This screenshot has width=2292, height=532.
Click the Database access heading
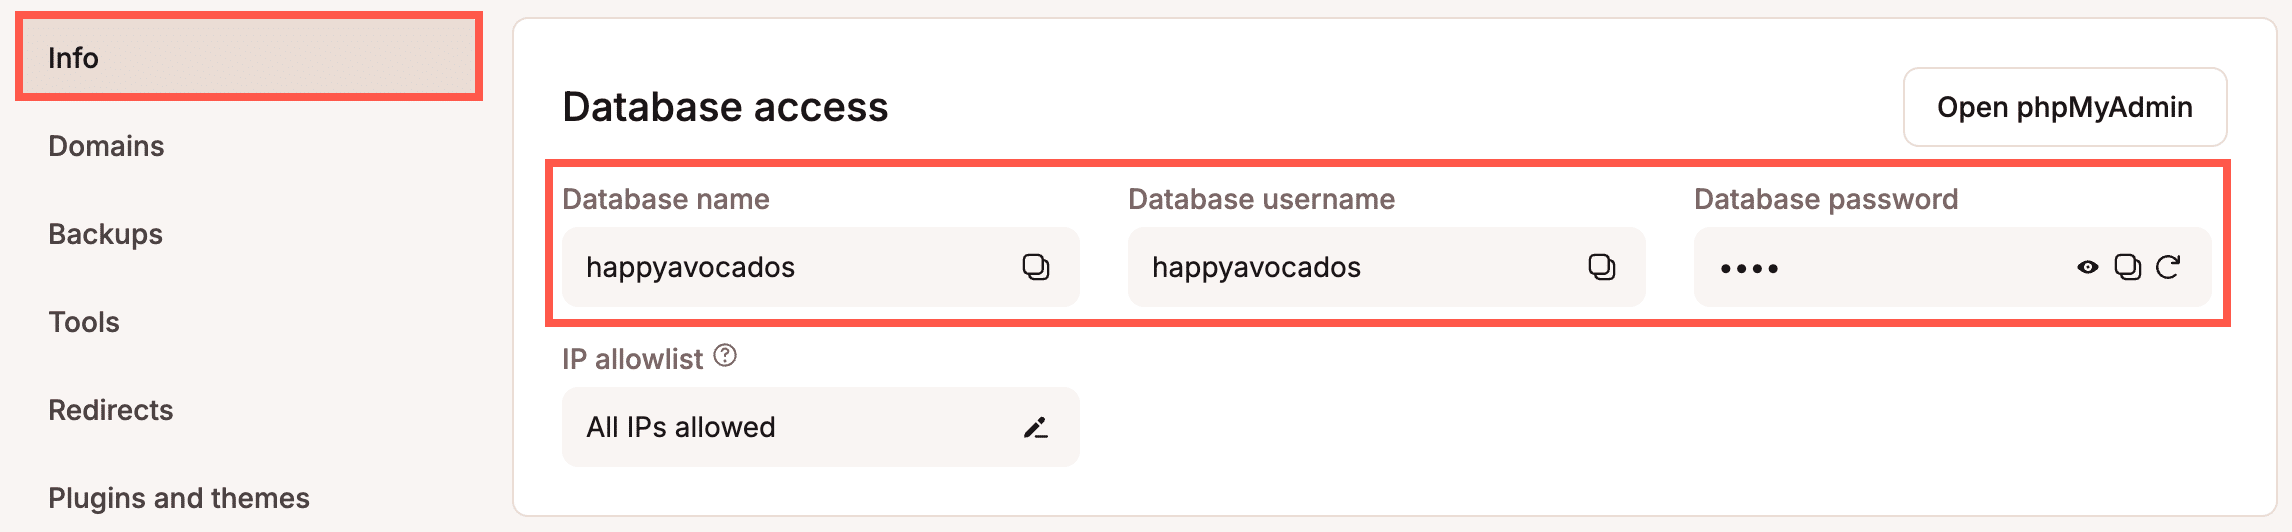click(725, 107)
